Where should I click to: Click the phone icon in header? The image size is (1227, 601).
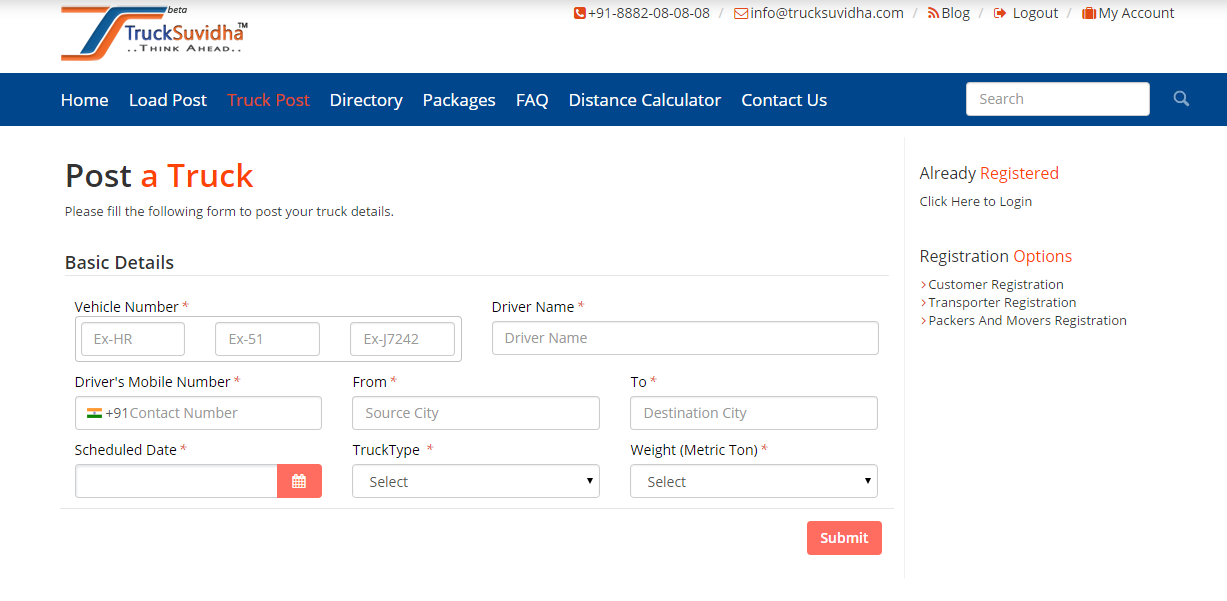click(x=579, y=14)
